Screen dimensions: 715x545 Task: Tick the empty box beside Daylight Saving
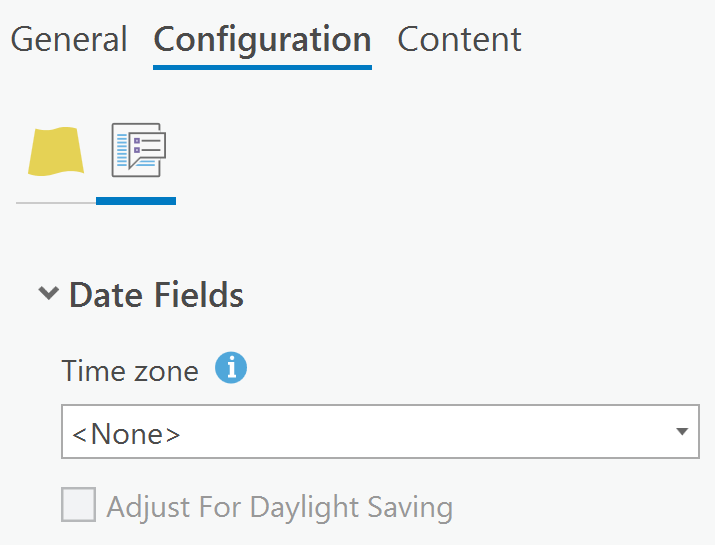[x=78, y=505]
